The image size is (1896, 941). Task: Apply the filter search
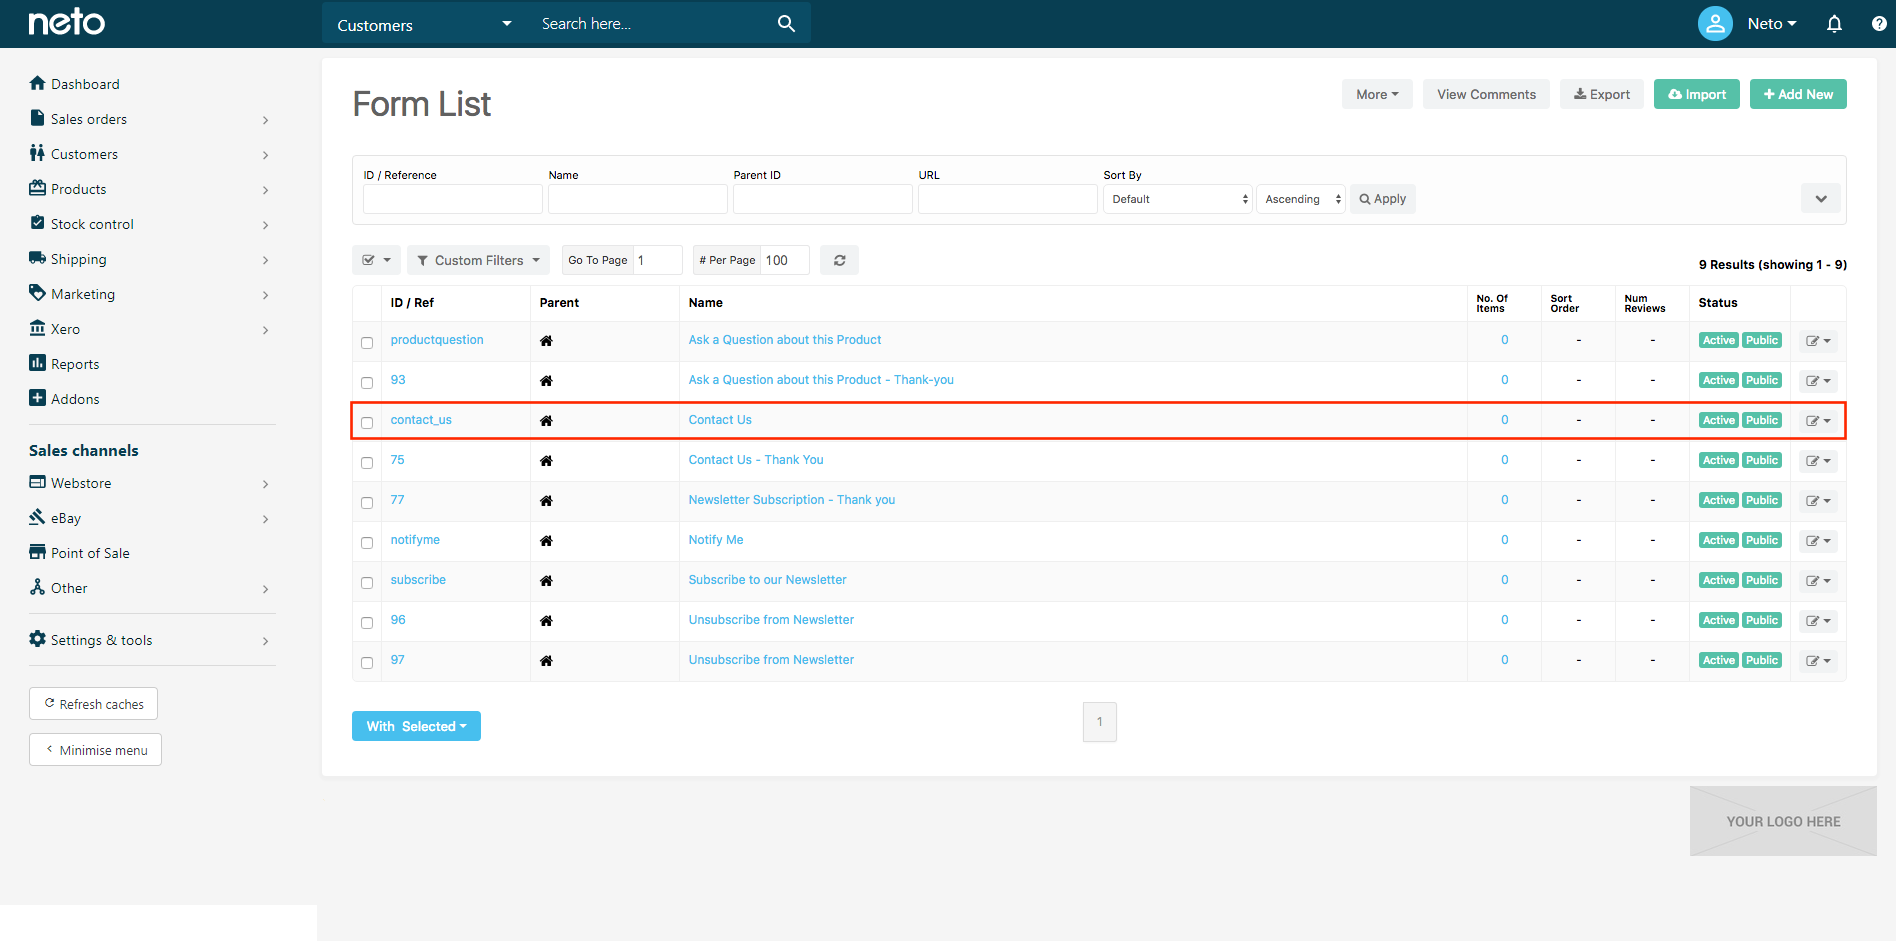click(x=1382, y=199)
